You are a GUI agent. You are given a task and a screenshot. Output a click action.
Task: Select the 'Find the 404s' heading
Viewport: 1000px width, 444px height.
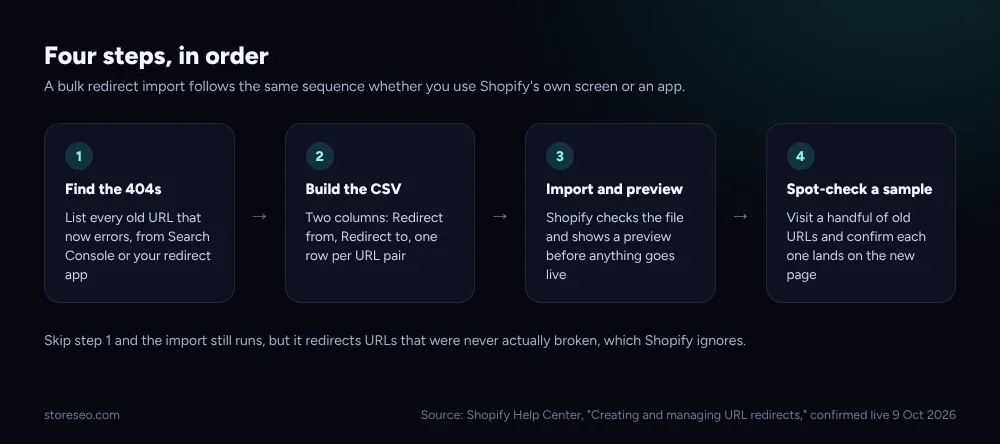click(113, 189)
